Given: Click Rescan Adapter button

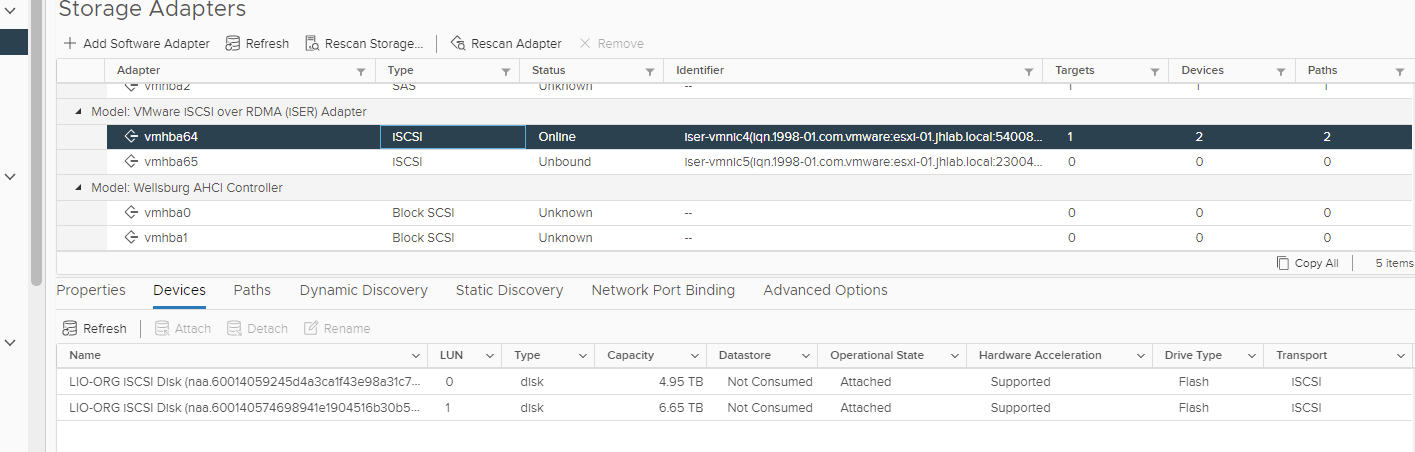Looking at the screenshot, I should 506,43.
